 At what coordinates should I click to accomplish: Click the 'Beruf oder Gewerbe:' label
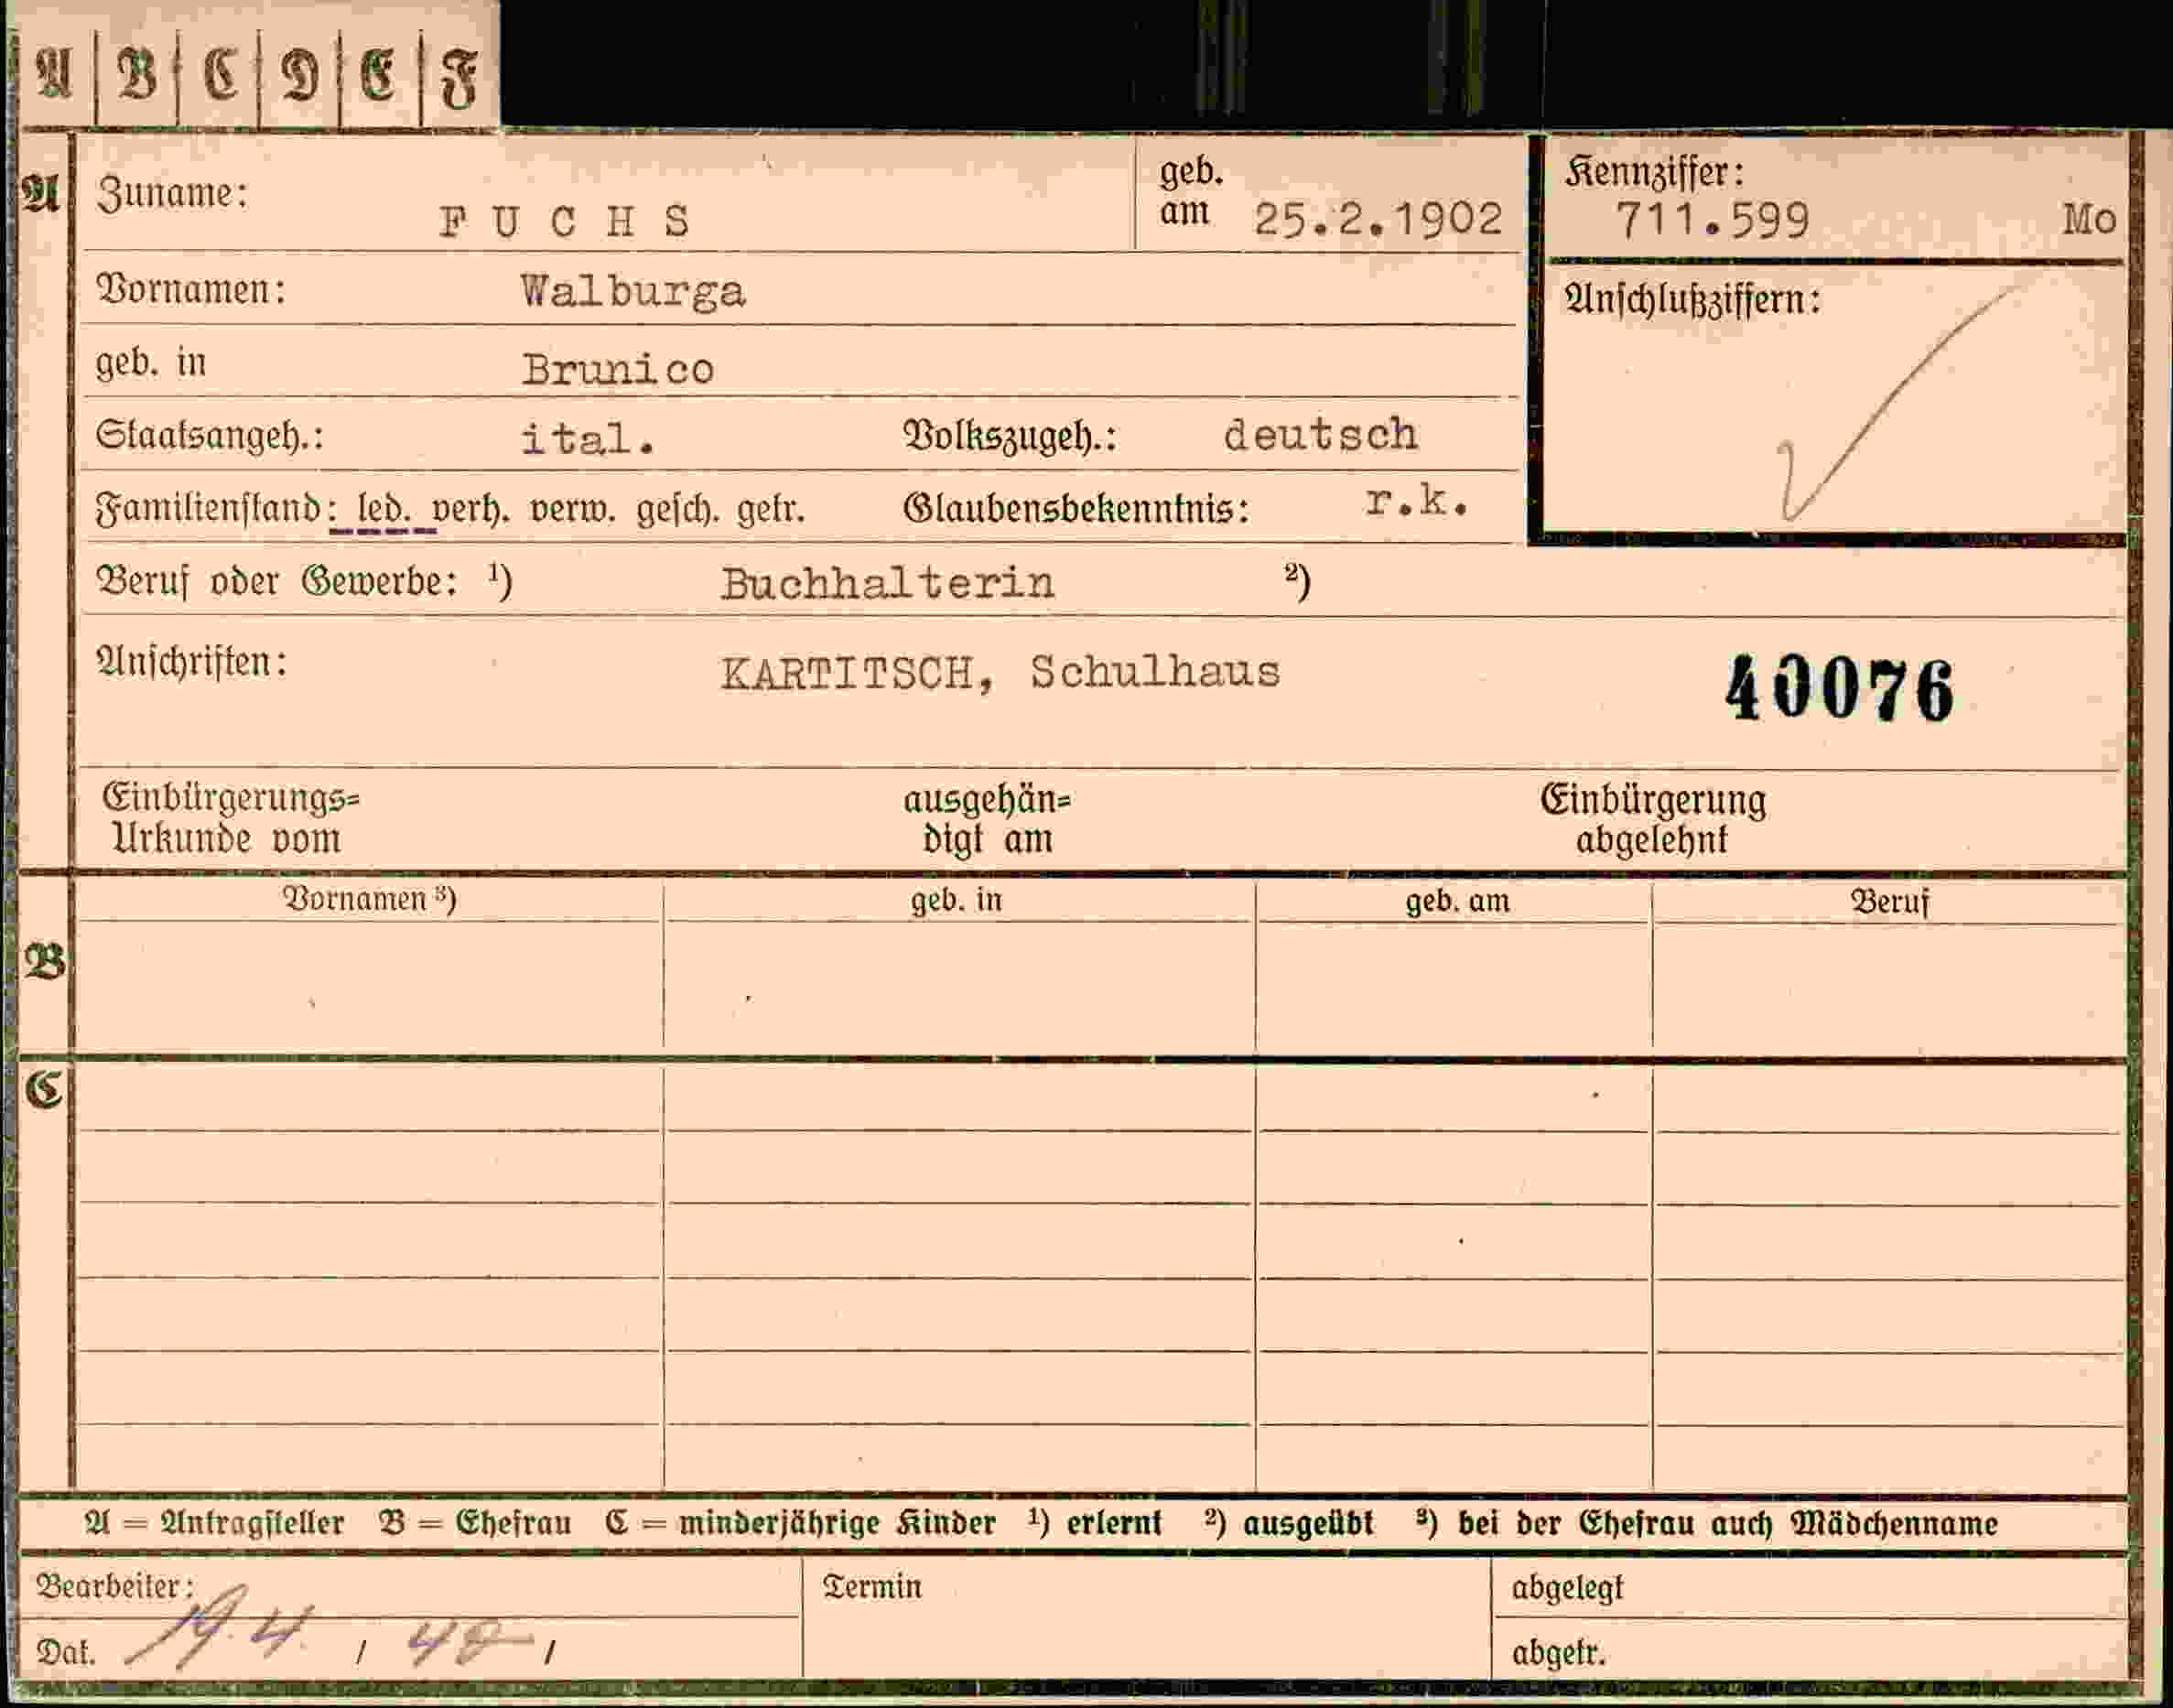(277, 581)
